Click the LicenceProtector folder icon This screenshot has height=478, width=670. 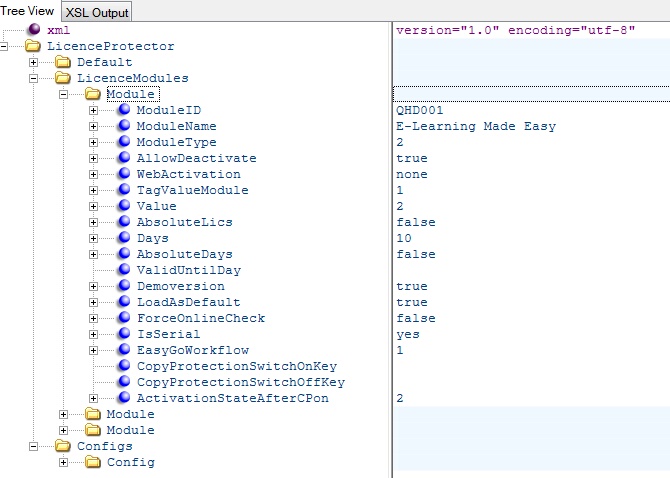[x=34, y=46]
